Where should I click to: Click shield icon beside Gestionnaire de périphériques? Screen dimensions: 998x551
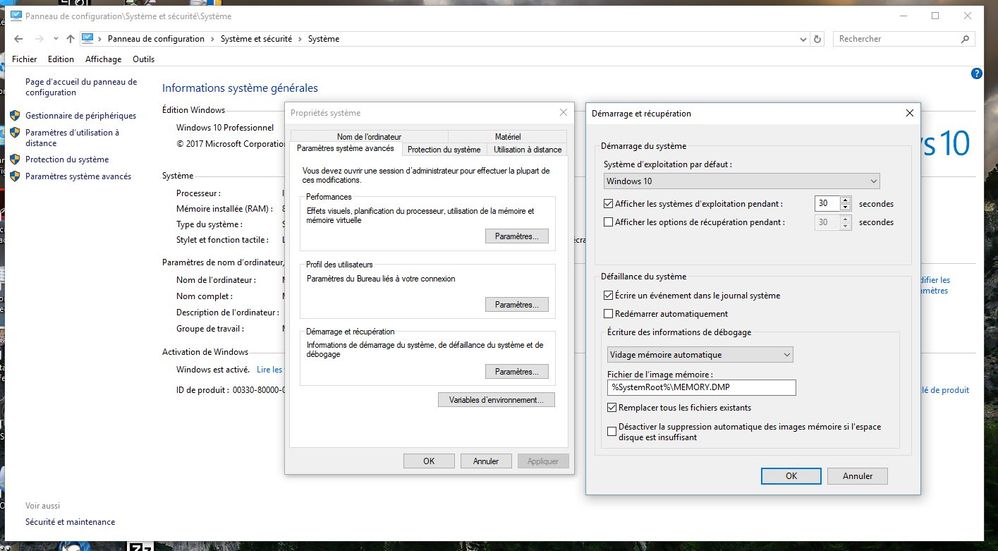coord(15,116)
